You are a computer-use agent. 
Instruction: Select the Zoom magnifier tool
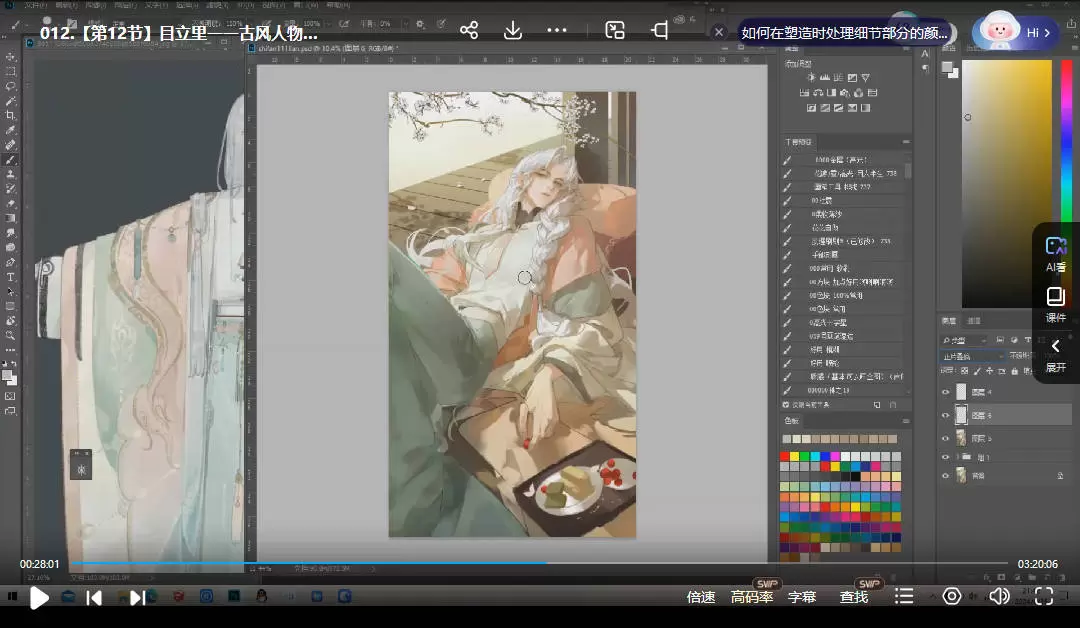(10, 335)
